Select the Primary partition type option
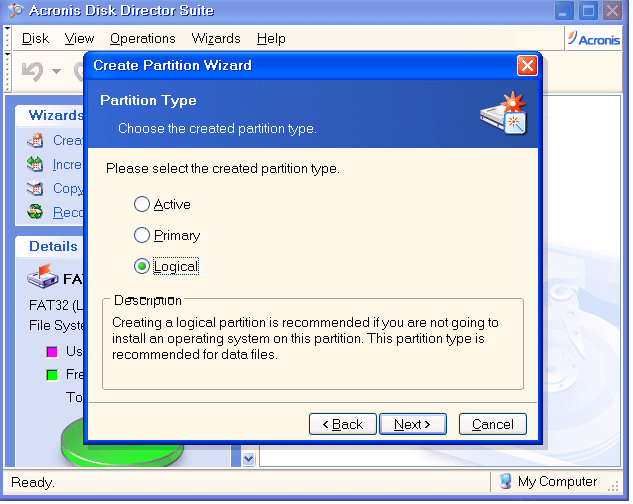 click(142, 236)
